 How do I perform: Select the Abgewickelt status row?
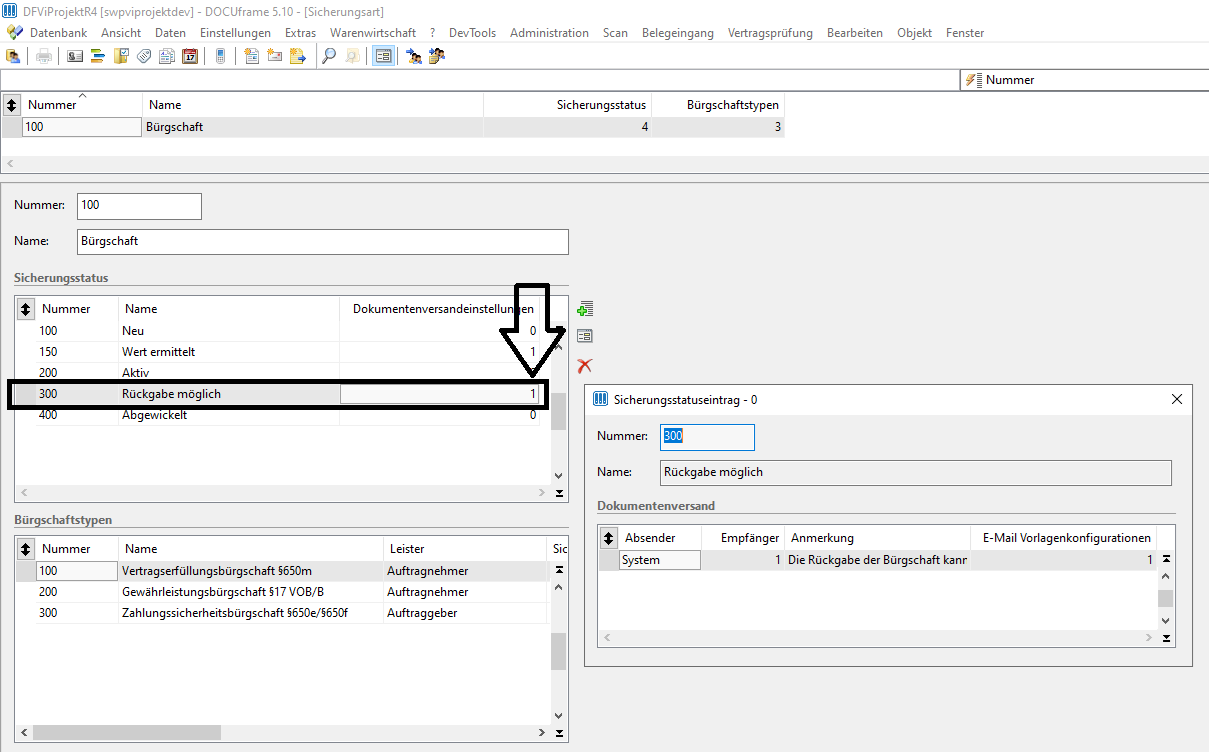point(278,415)
